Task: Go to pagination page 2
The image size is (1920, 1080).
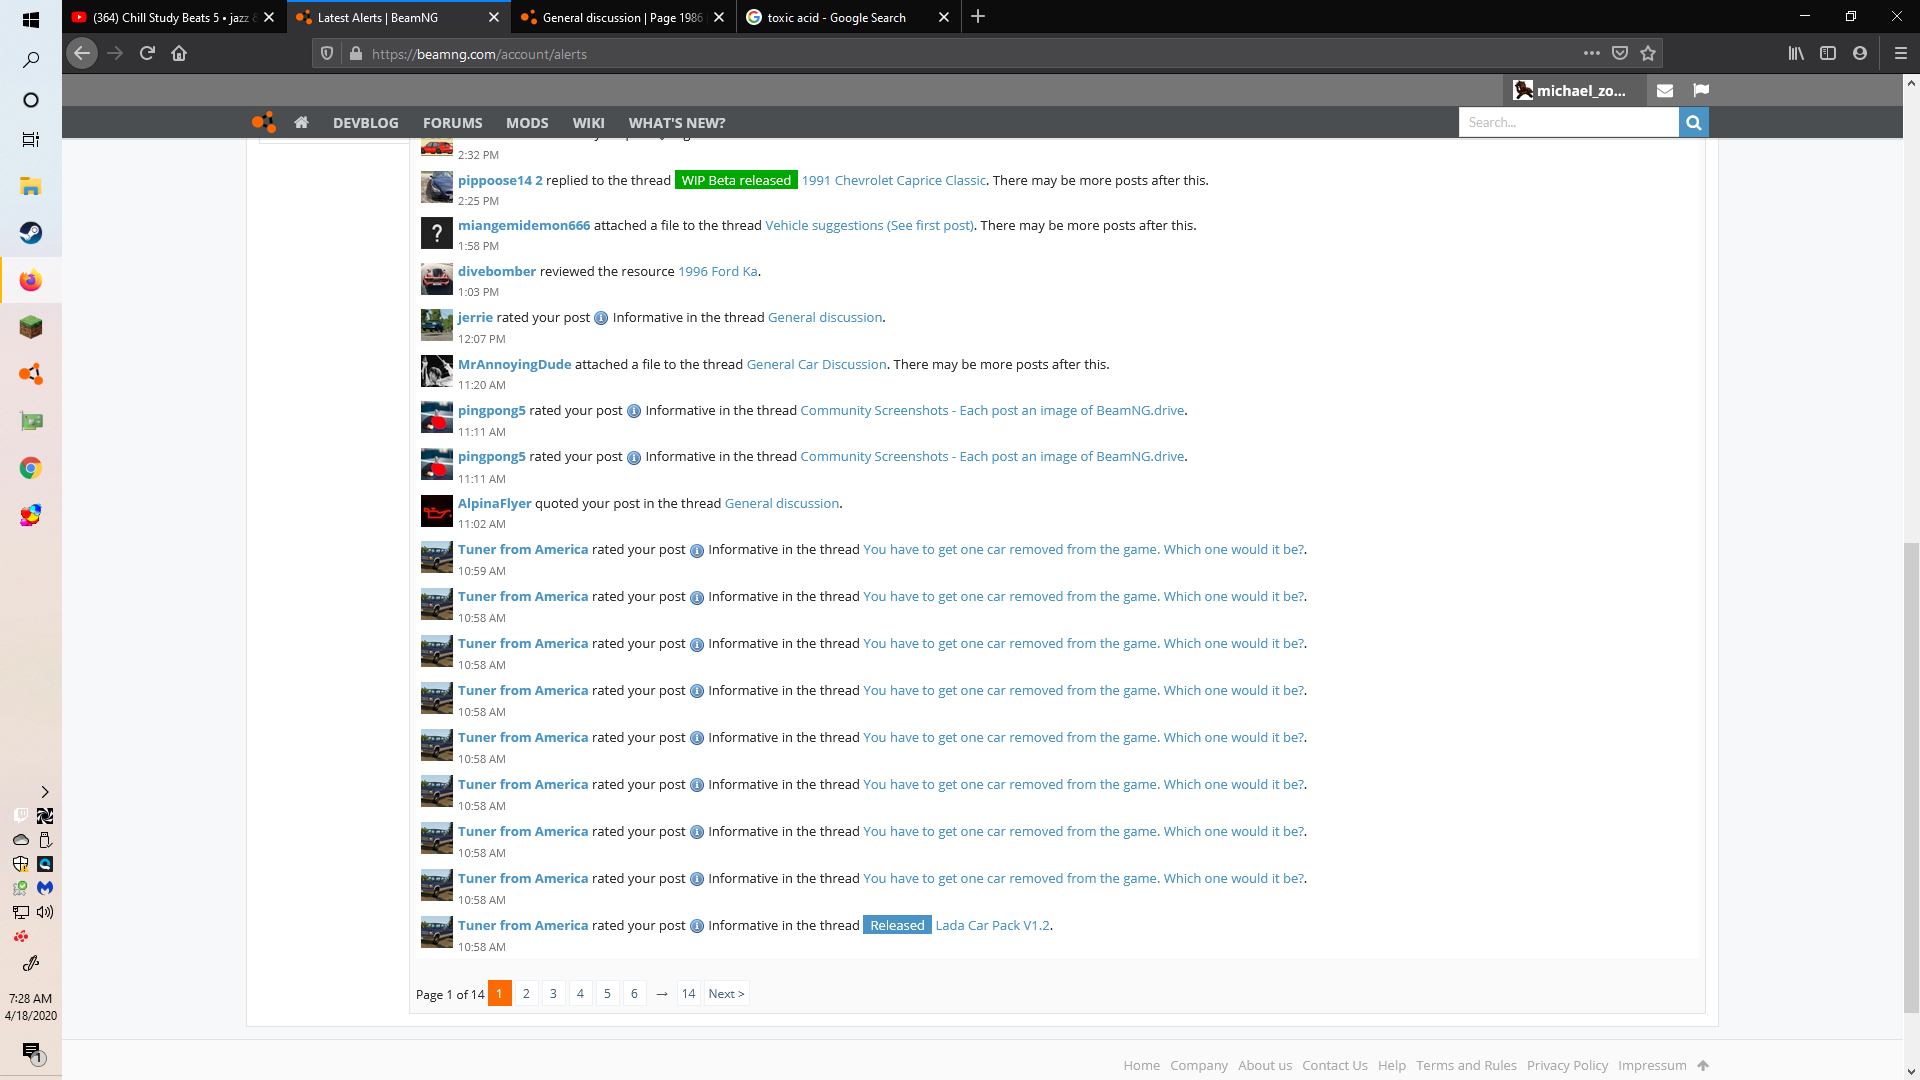Action: pyautogui.click(x=526, y=994)
